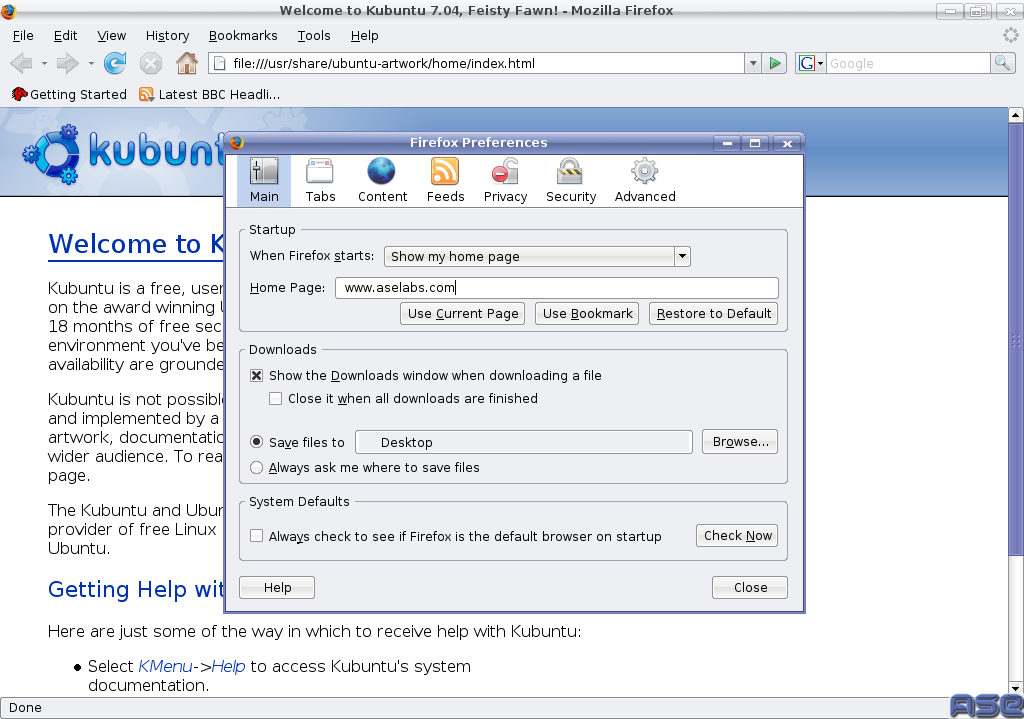Open the Help menu in menu bar
1024x719 pixels.
tap(364, 36)
